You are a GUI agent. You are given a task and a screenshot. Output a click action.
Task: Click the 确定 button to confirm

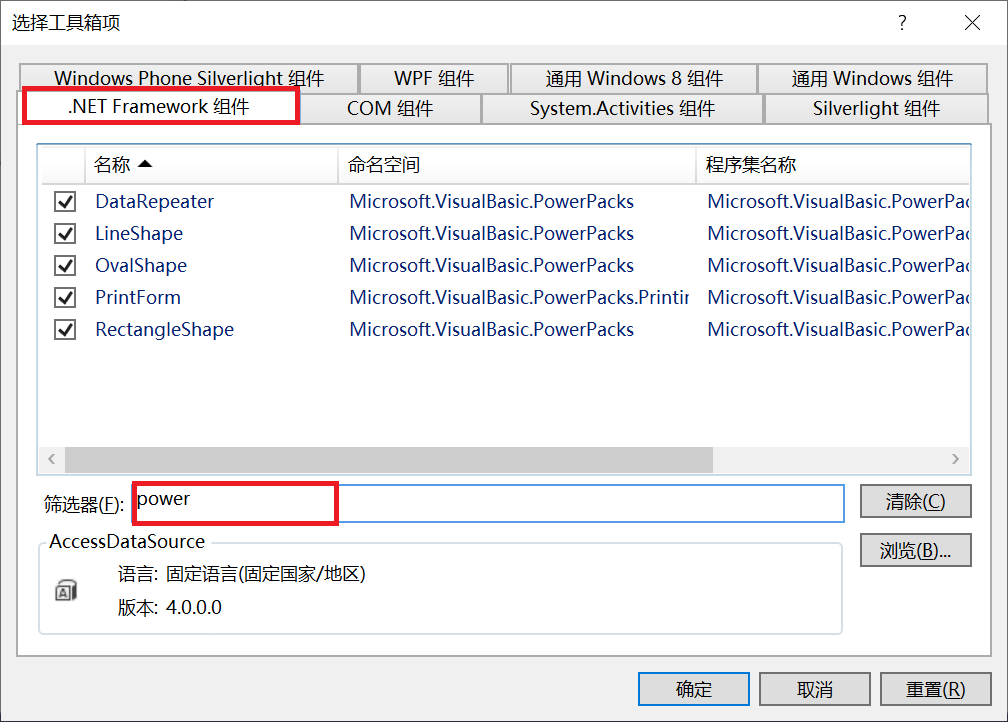693,688
